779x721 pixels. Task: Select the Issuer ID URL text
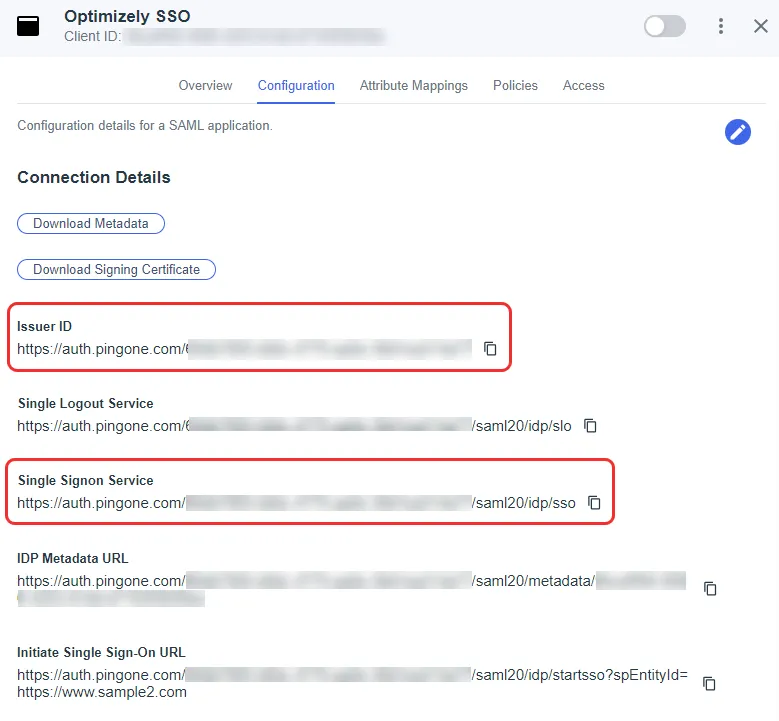point(244,349)
